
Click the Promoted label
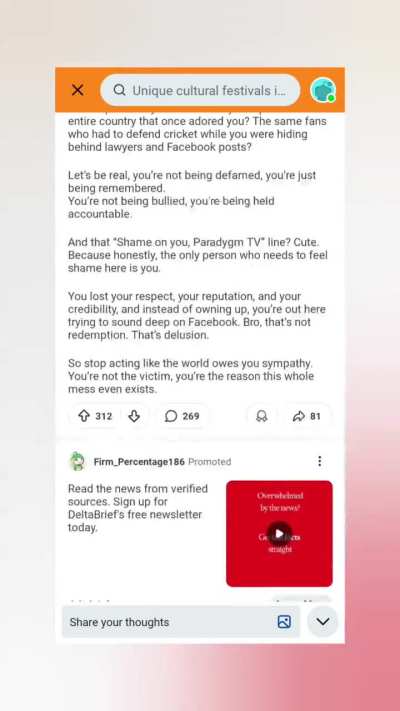coord(210,462)
